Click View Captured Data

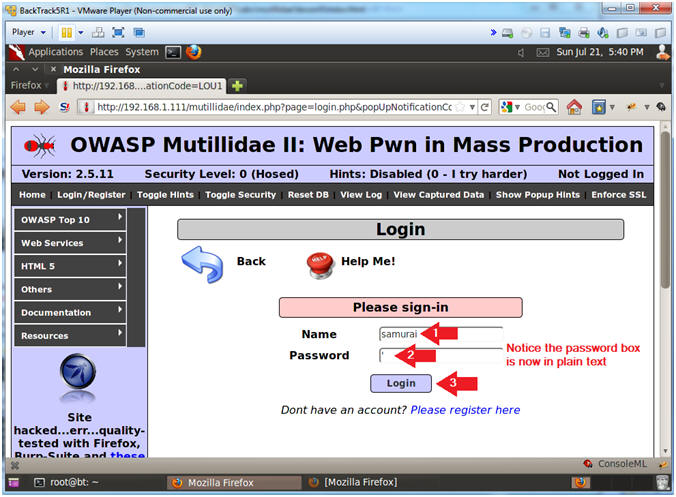point(439,195)
